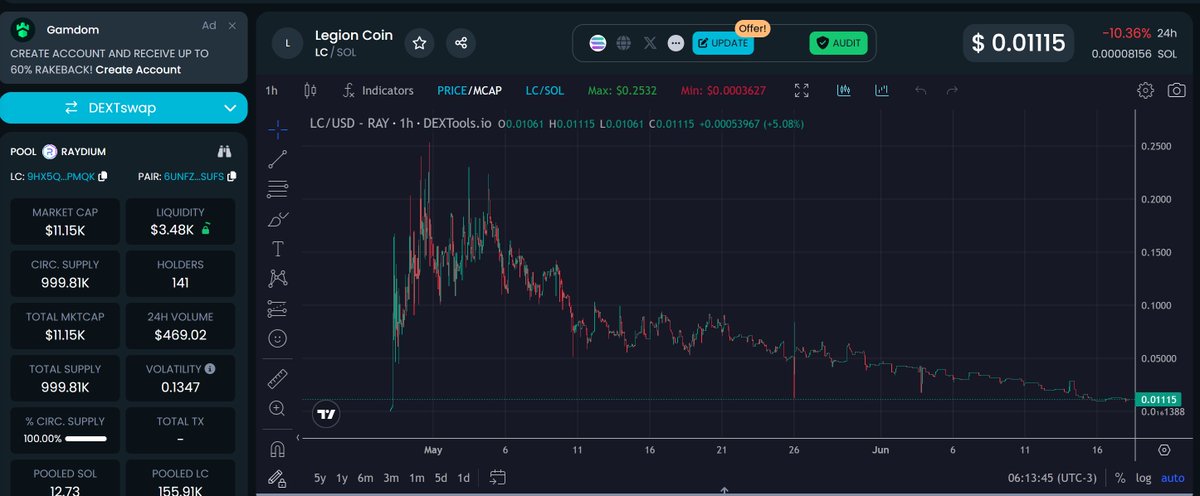Open the prediction and measurement tools
1200x496 pixels.
point(278,308)
